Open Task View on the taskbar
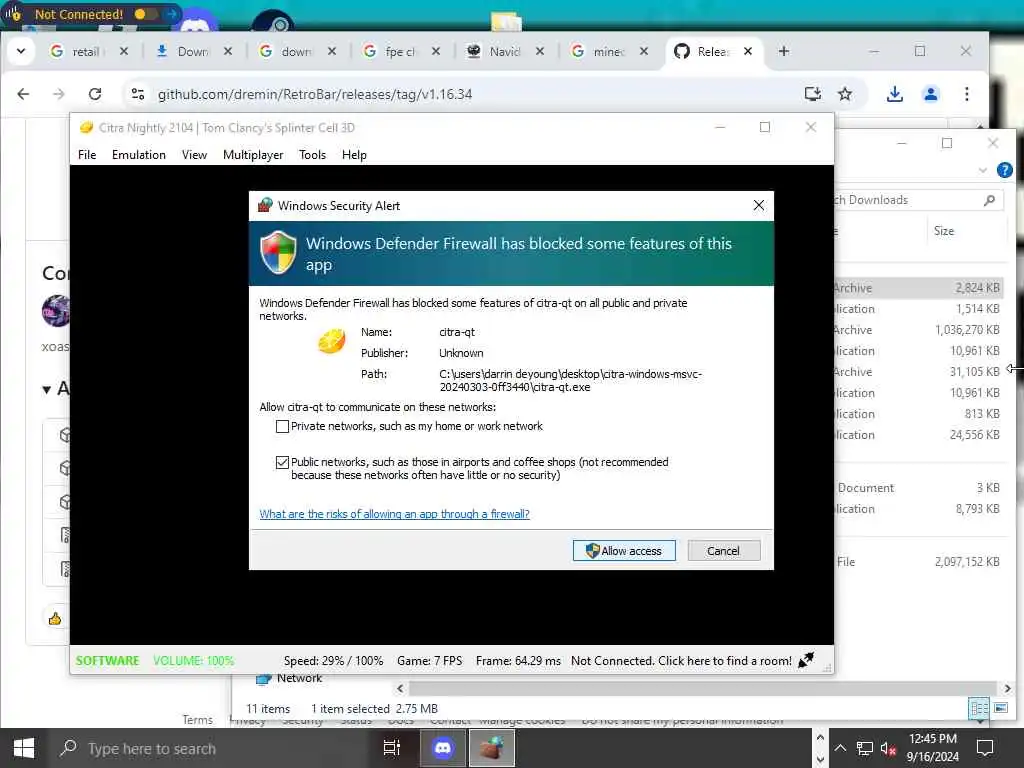The width and height of the screenshot is (1024, 768). (392, 748)
